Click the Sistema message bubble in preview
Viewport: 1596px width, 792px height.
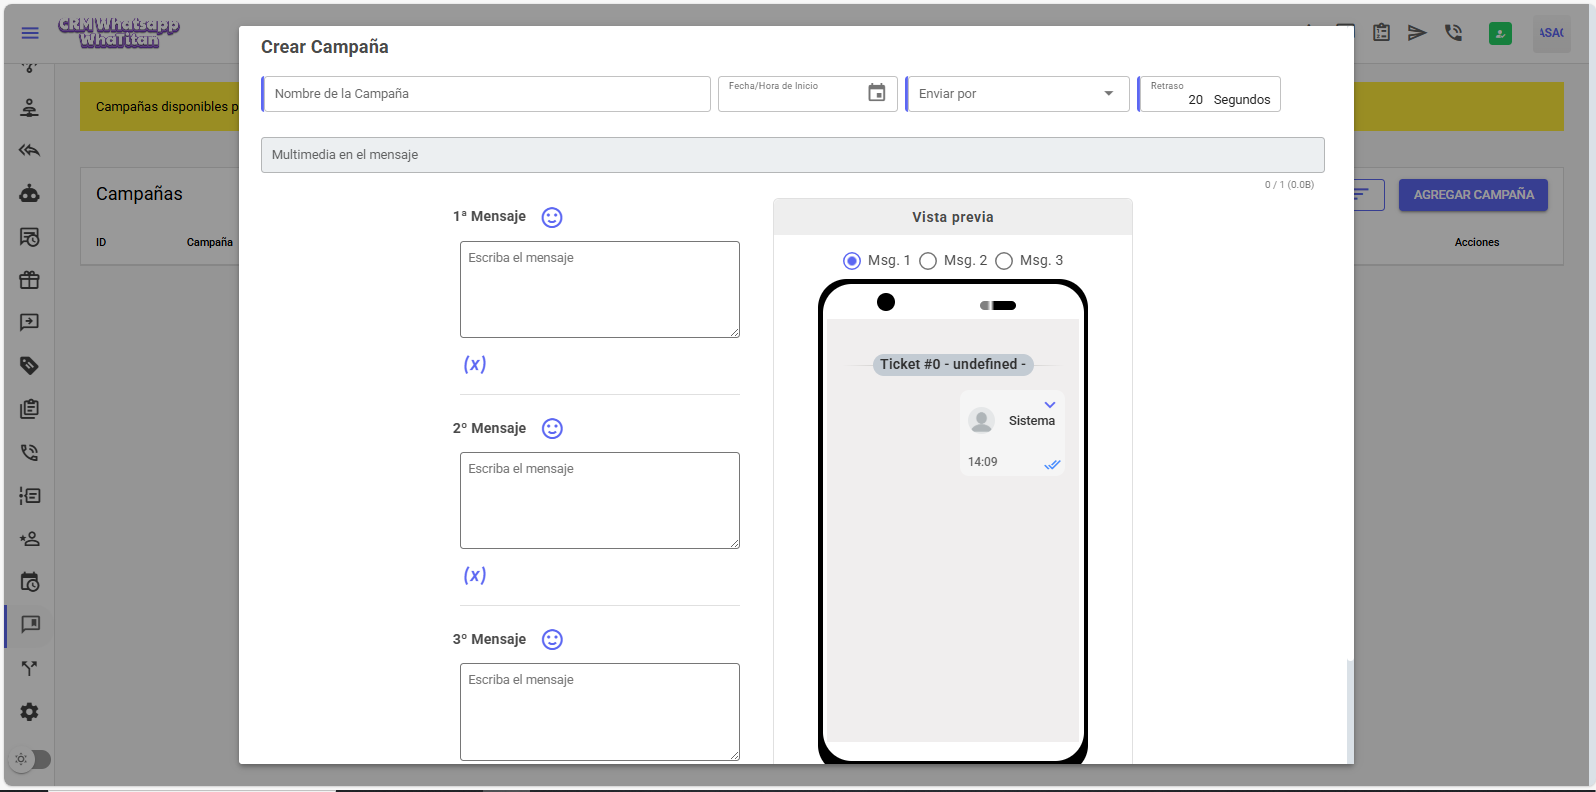pos(1012,433)
